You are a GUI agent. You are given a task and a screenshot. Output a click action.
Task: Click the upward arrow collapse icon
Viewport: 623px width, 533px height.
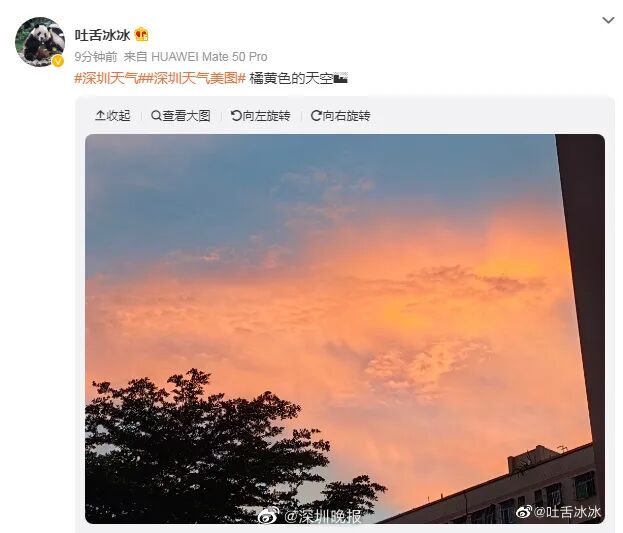[100, 116]
